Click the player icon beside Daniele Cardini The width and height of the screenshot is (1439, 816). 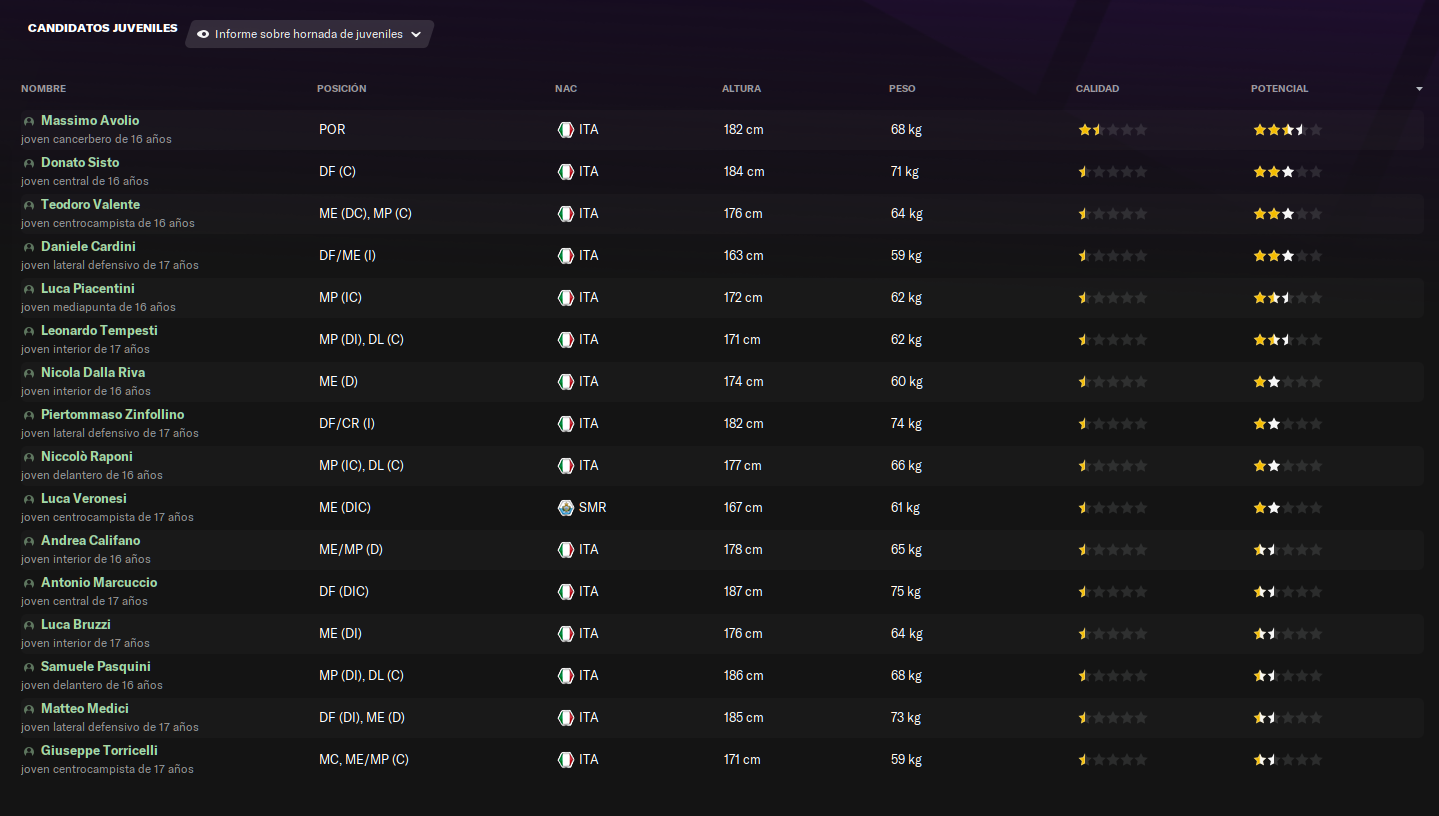point(29,247)
